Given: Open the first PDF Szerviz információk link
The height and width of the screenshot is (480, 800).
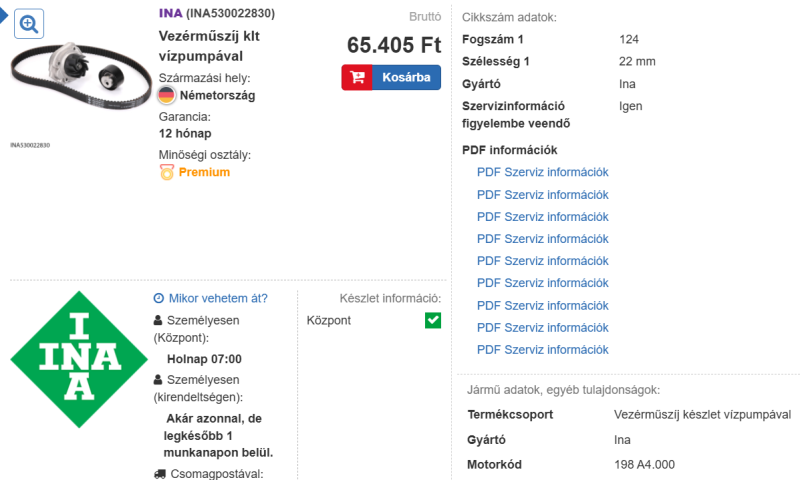Looking at the screenshot, I should 542,172.
